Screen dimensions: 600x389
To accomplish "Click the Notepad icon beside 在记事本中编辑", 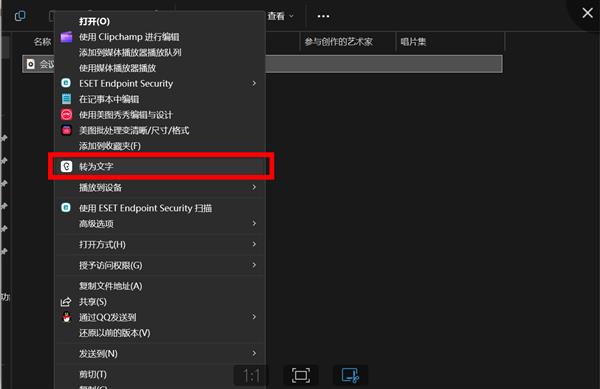I will [x=66, y=99].
